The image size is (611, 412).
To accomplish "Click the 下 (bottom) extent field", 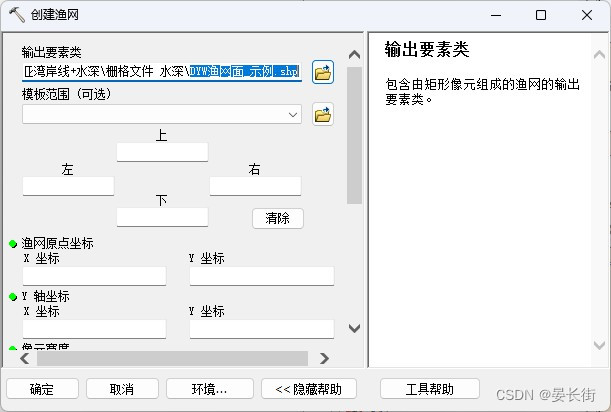I will 162,217.
